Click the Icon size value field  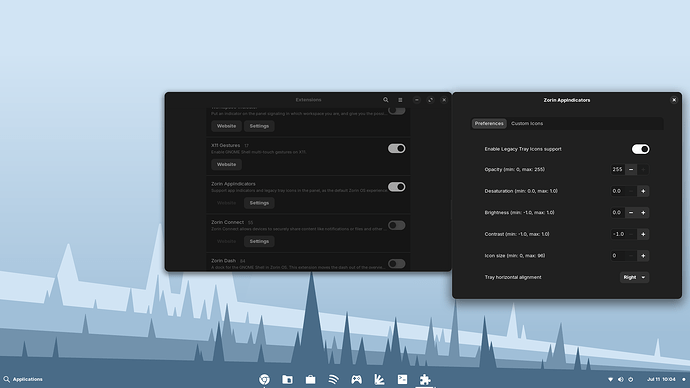coord(618,256)
